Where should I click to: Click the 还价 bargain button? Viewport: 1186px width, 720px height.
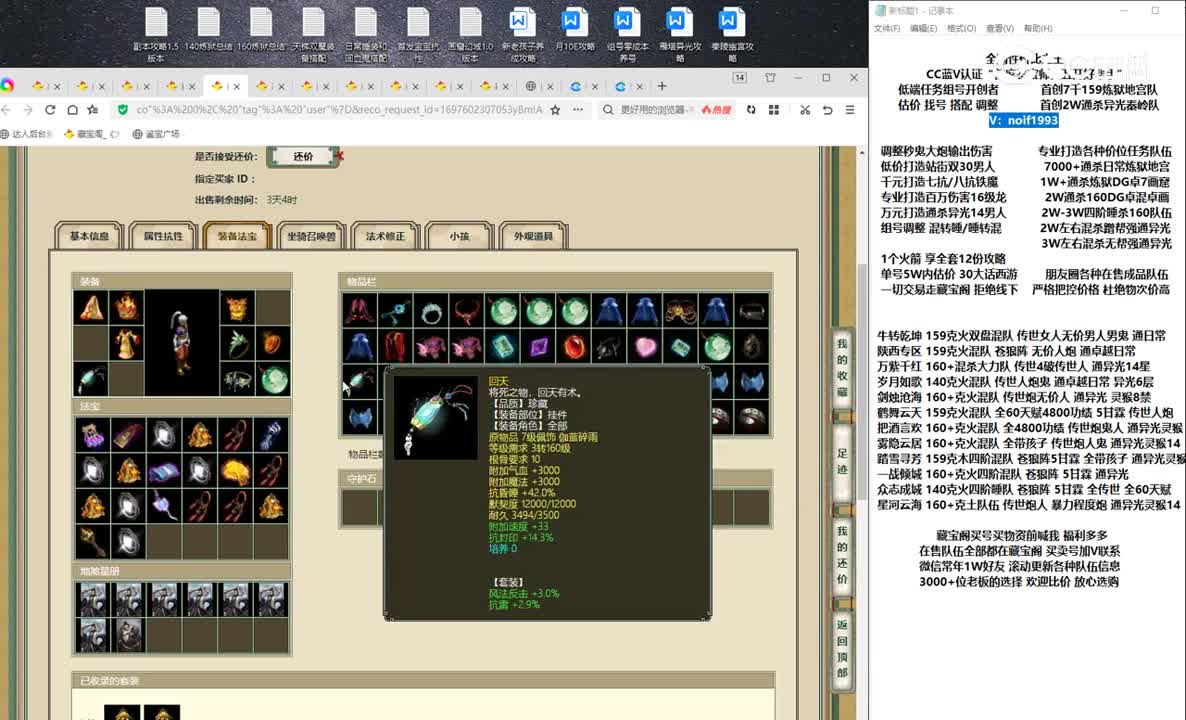(303, 157)
